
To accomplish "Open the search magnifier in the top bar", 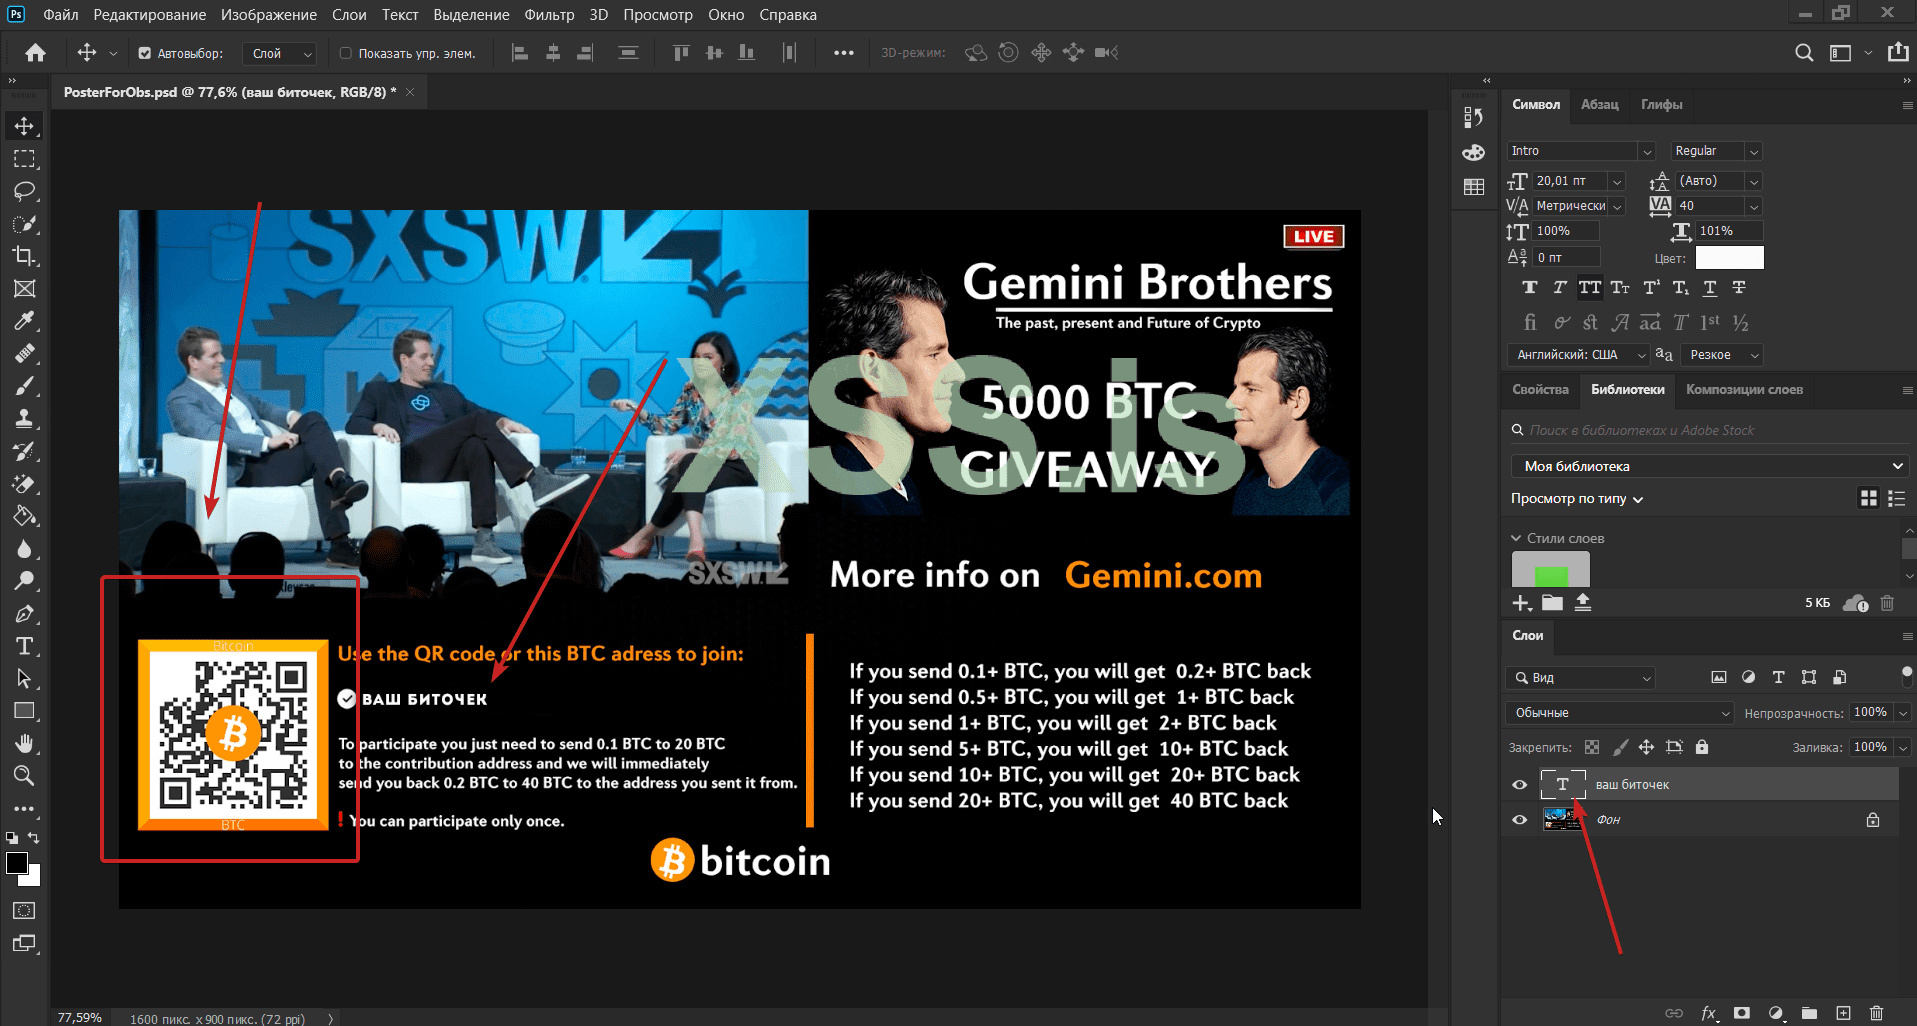I will pos(1804,53).
